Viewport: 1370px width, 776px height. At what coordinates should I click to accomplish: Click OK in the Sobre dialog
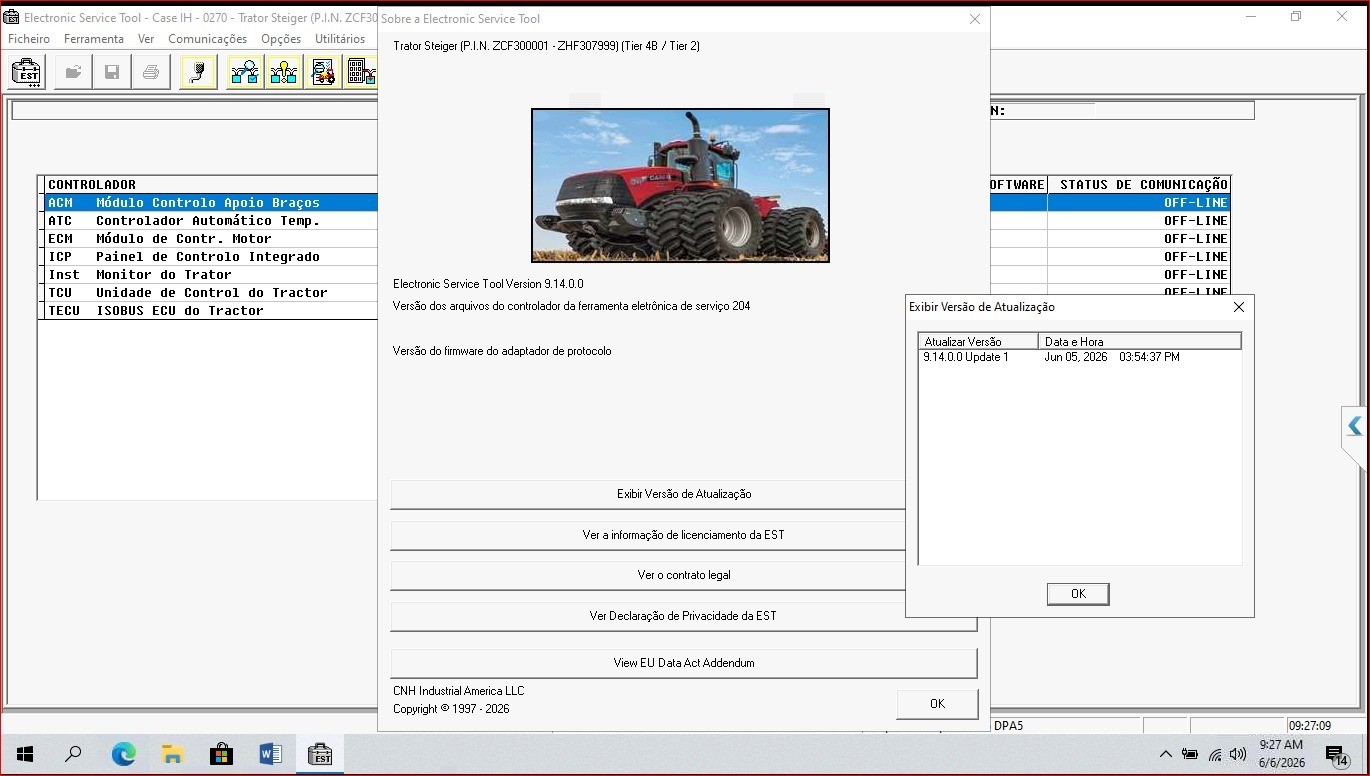pyautogui.click(x=937, y=704)
